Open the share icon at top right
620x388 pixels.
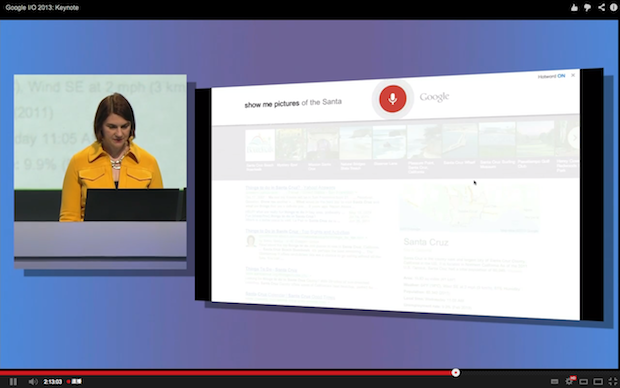[x=601, y=7]
